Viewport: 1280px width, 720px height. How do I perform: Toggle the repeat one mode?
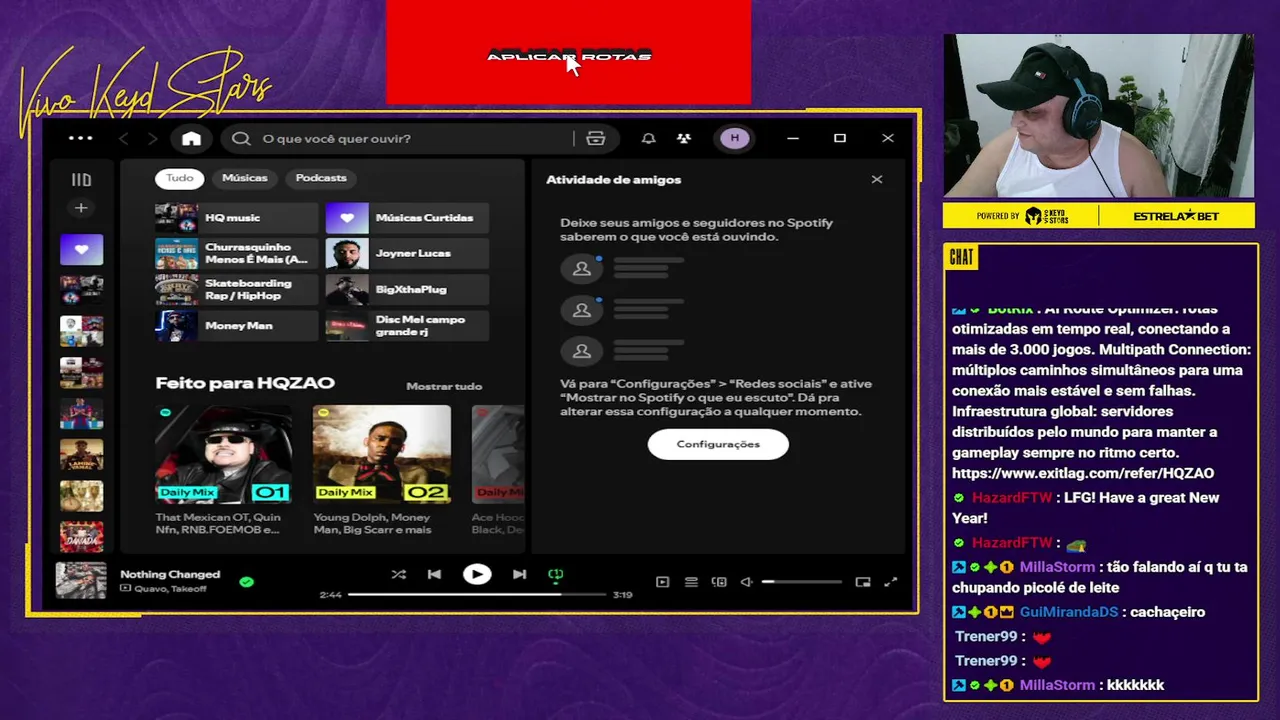pyautogui.click(x=556, y=575)
